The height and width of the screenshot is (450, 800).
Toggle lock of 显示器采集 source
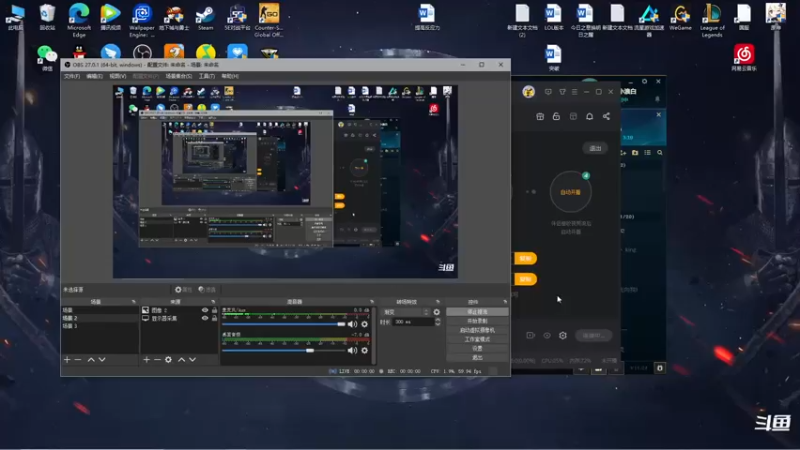214,318
